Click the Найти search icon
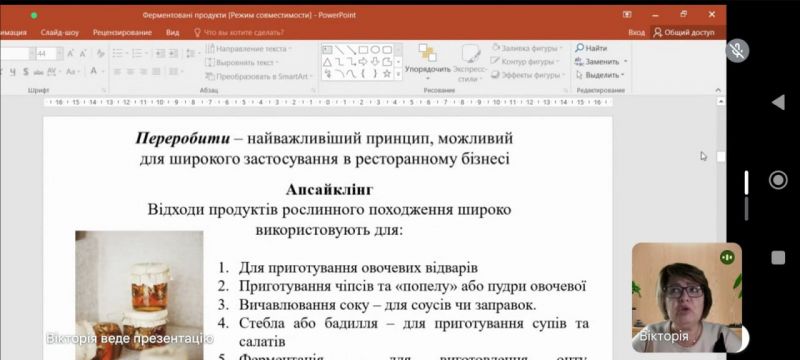 [x=579, y=48]
